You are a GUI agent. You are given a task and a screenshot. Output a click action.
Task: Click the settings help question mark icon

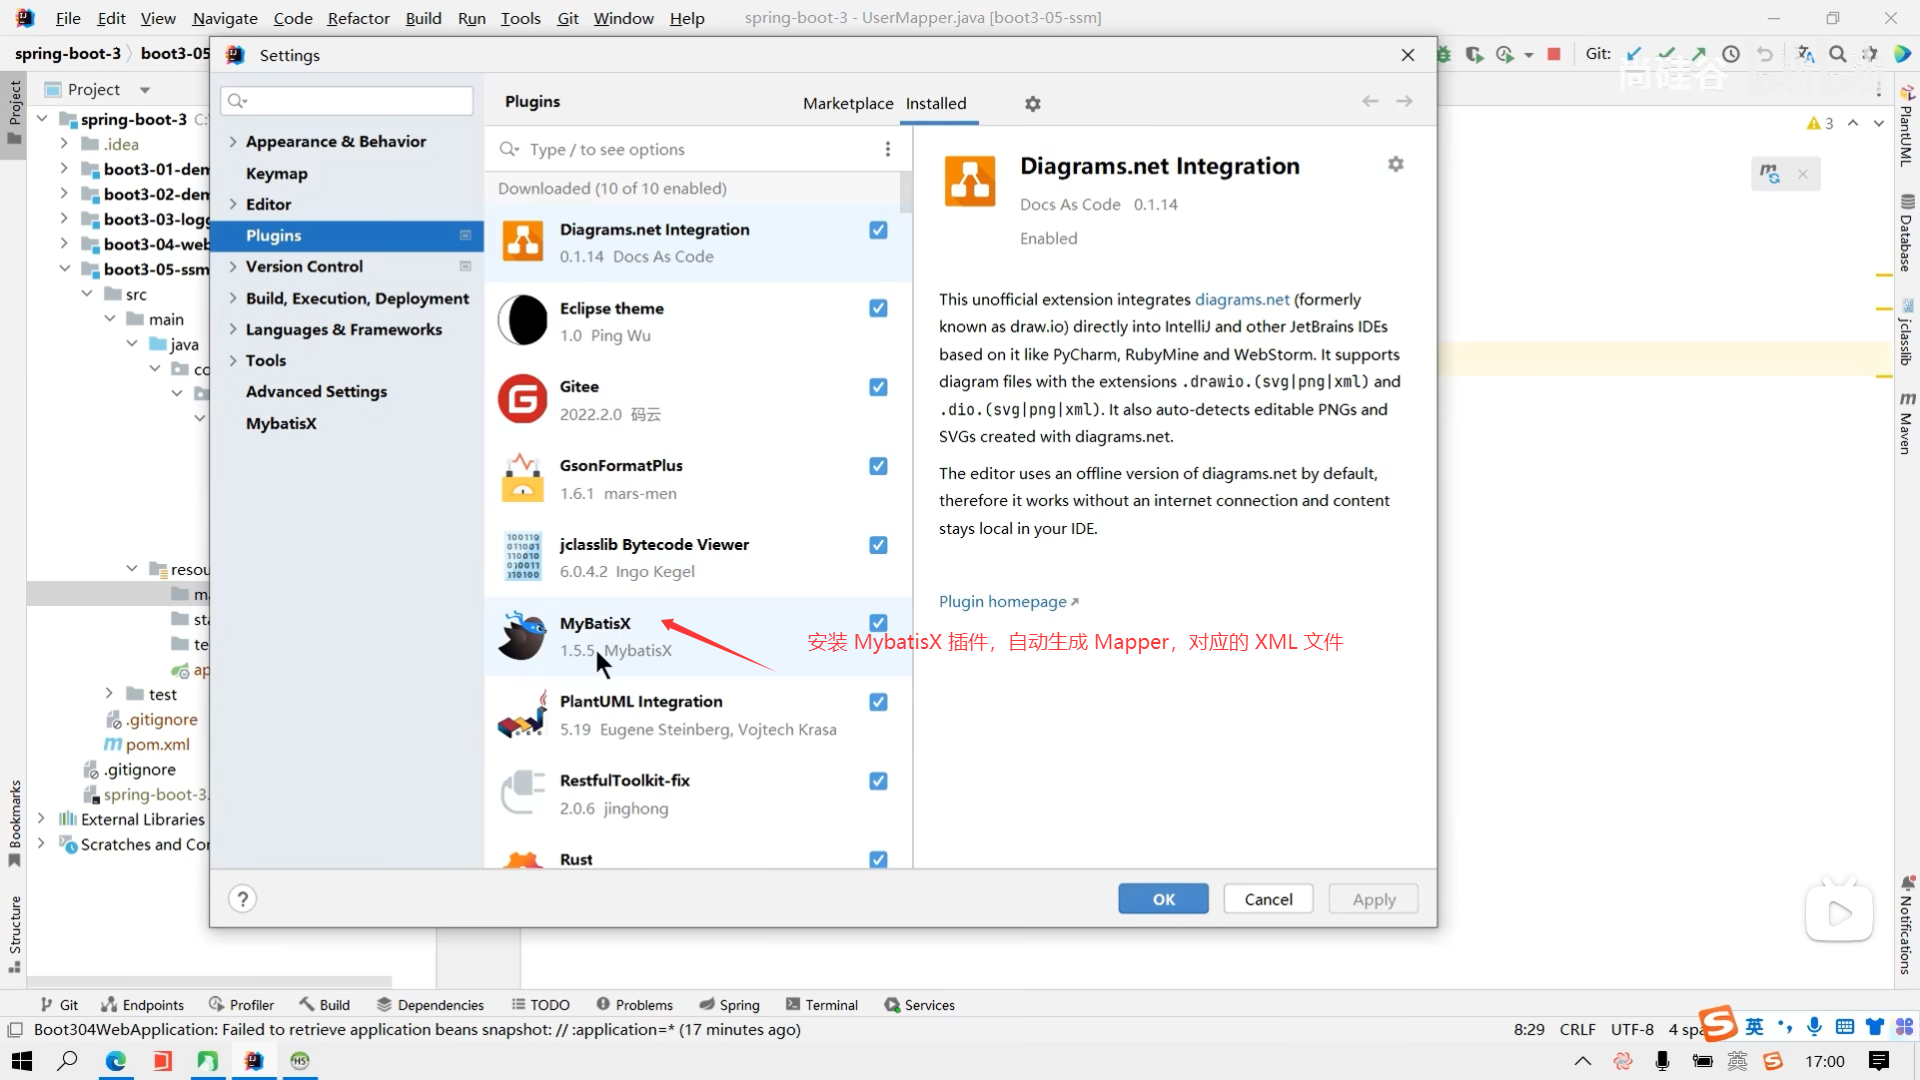[x=242, y=899]
